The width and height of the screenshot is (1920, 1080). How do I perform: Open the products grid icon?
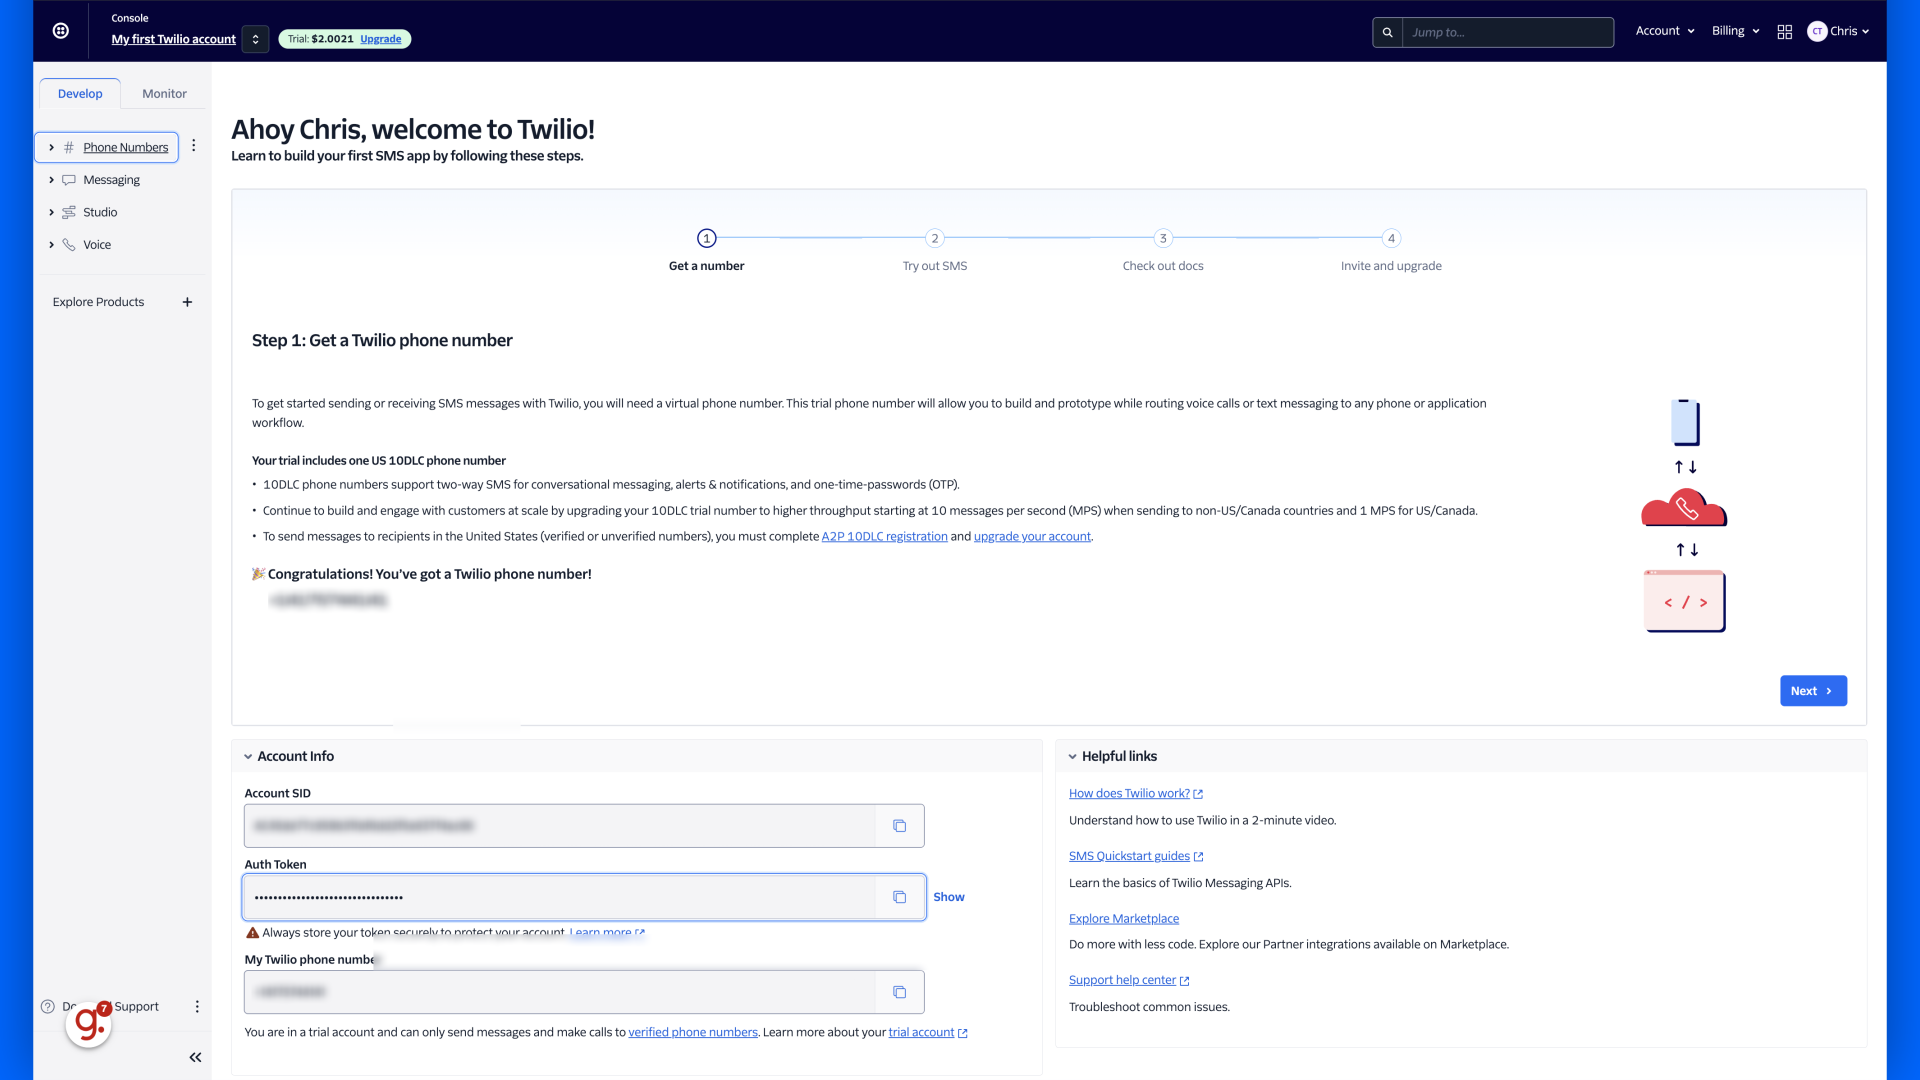point(1785,32)
